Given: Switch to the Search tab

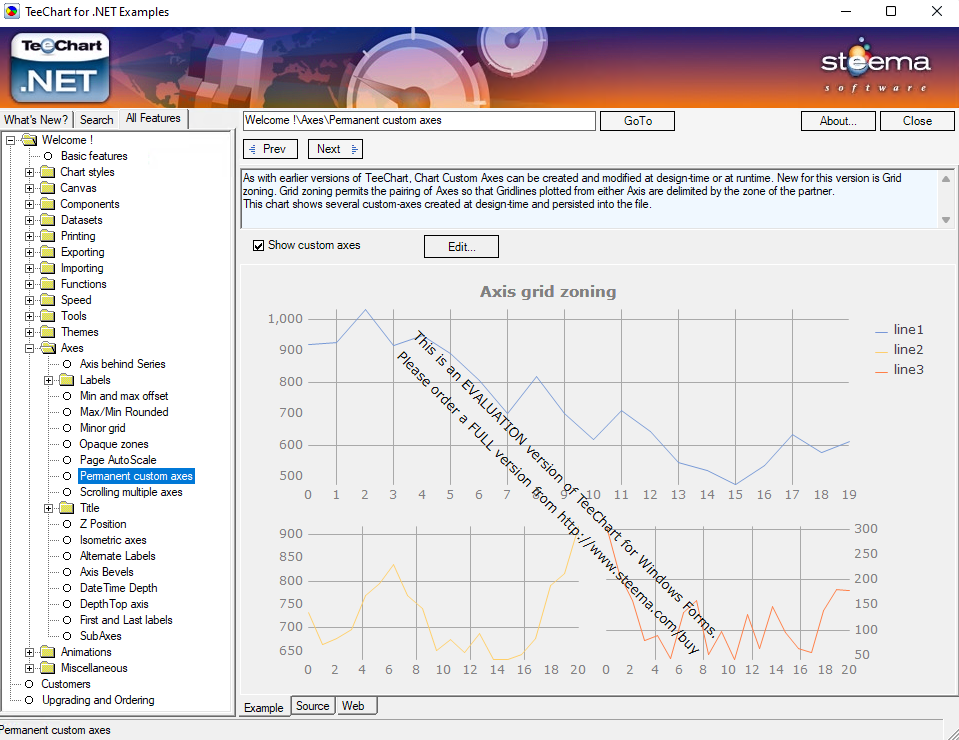Looking at the screenshot, I should tap(97, 120).
